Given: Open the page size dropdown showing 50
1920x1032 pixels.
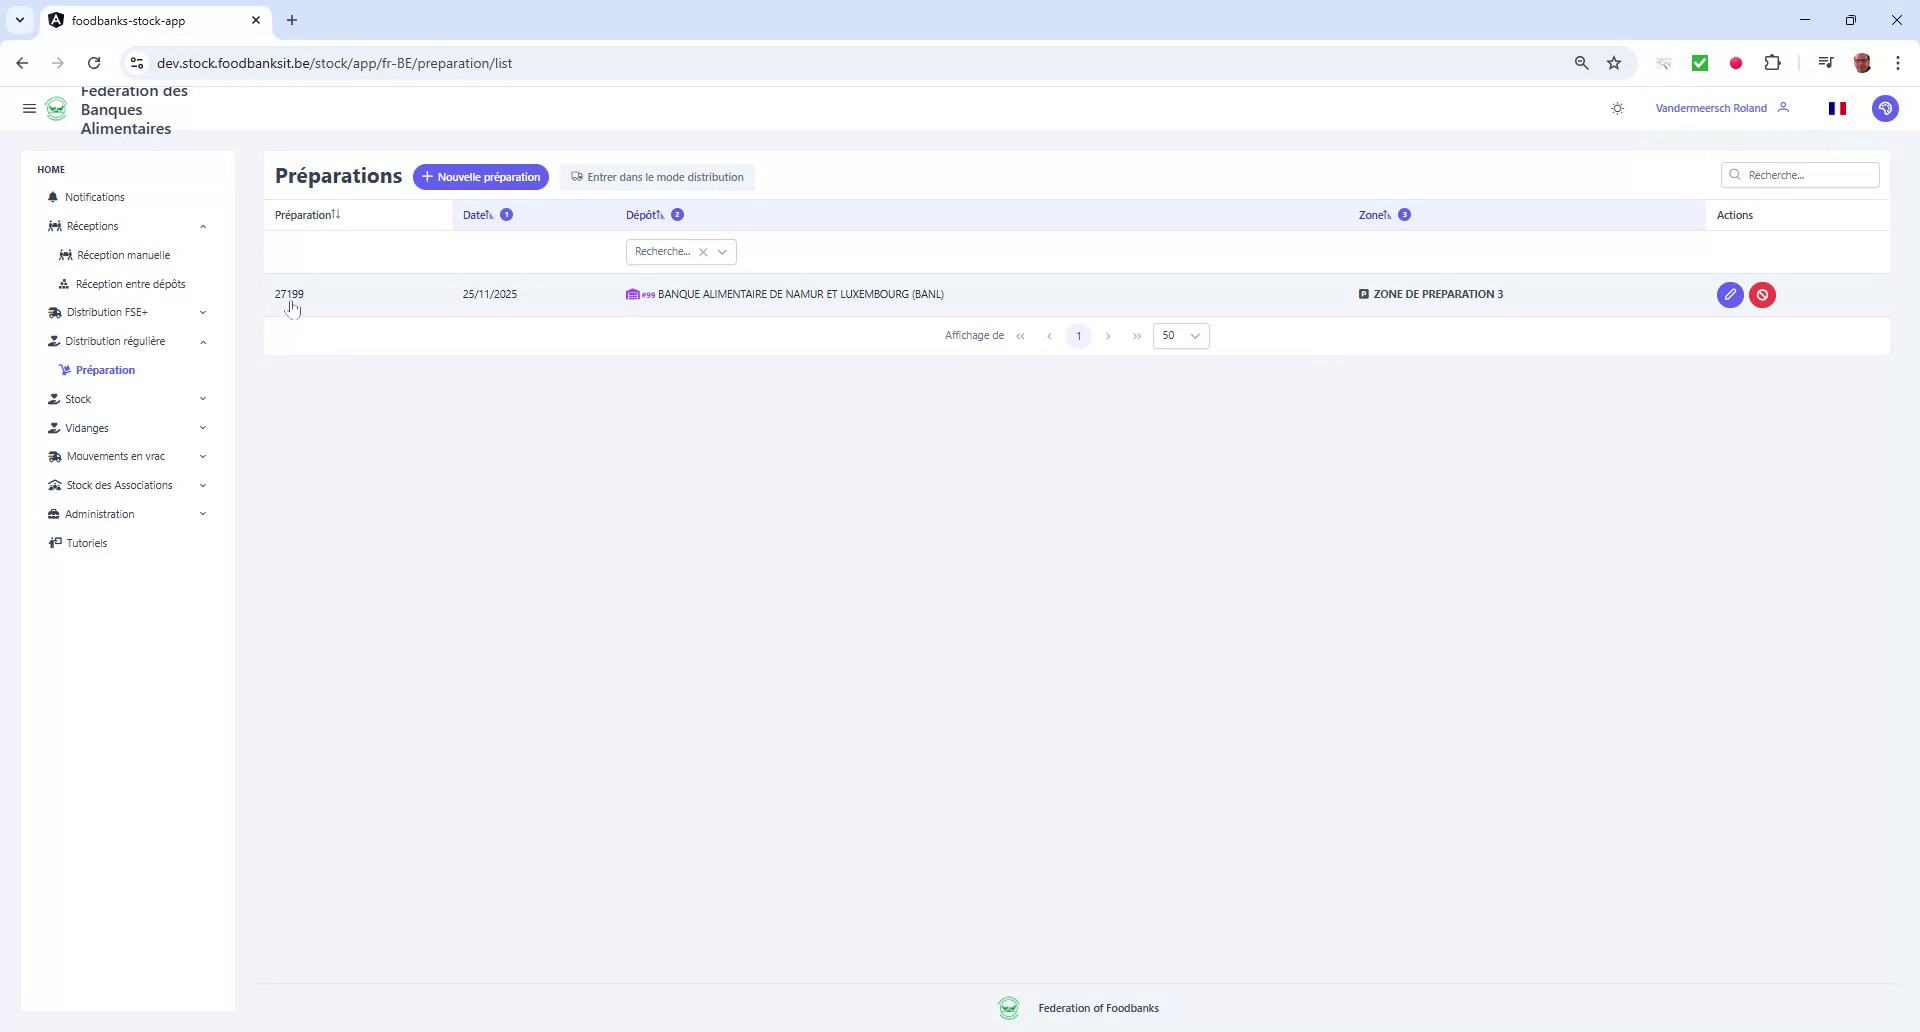Looking at the screenshot, I should [x=1181, y=336].
